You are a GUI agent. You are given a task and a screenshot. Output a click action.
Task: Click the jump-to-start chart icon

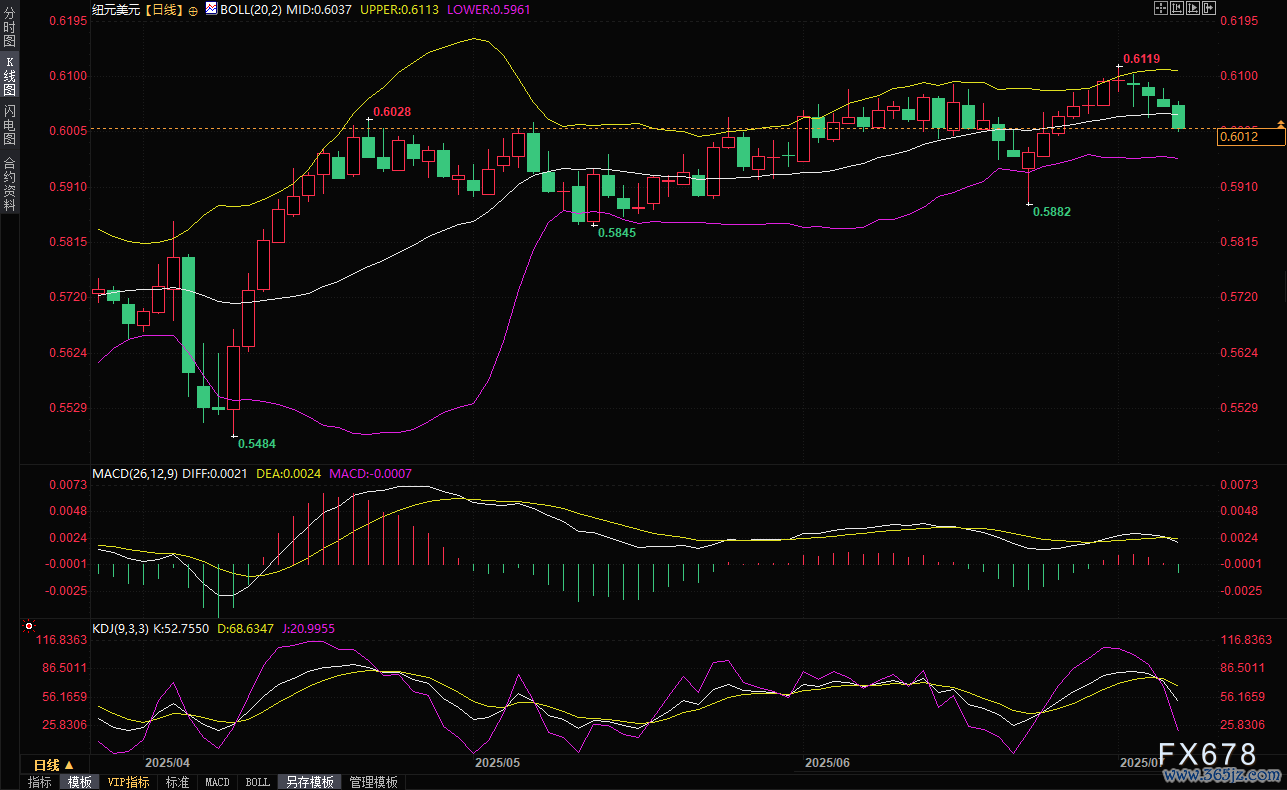1177,8
